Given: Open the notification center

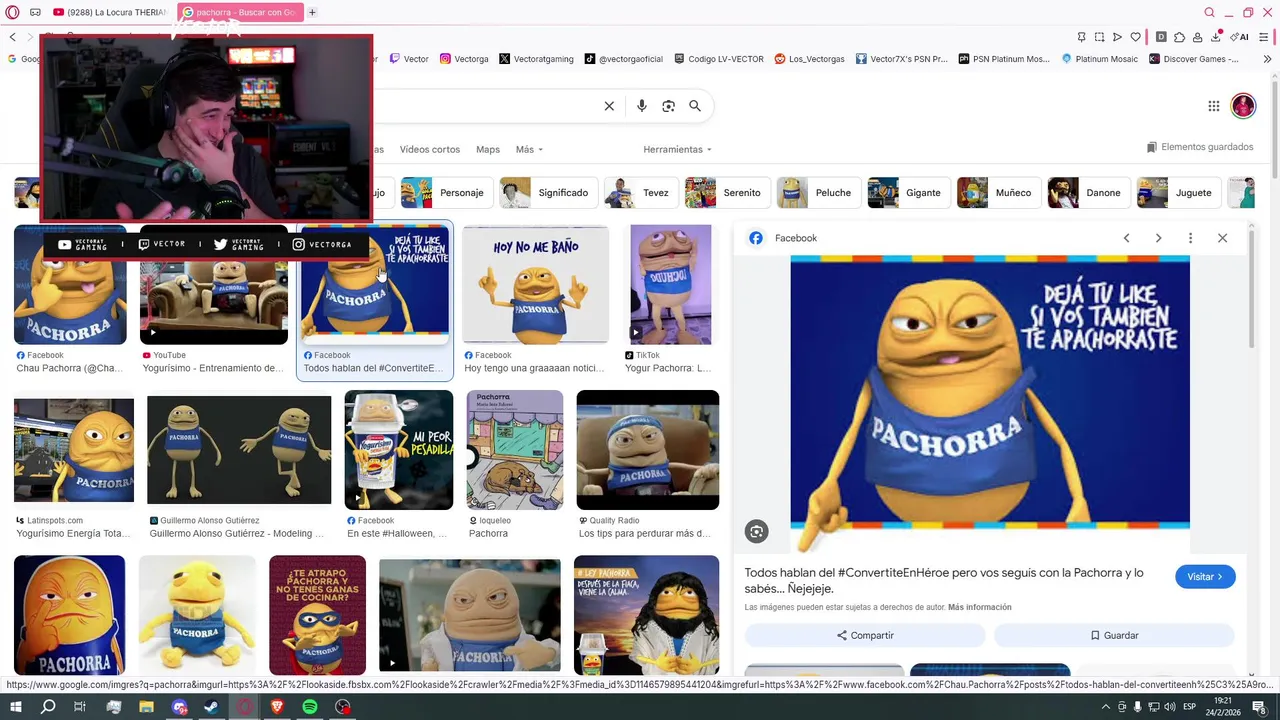Looking at the screenshot, I should pos(1259,707).
